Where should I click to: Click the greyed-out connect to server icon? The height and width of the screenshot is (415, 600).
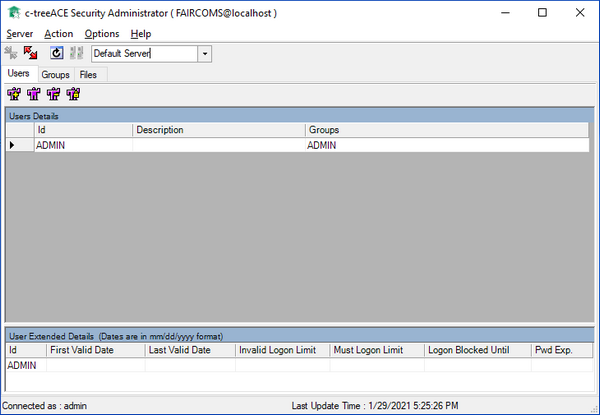point(11,53)
